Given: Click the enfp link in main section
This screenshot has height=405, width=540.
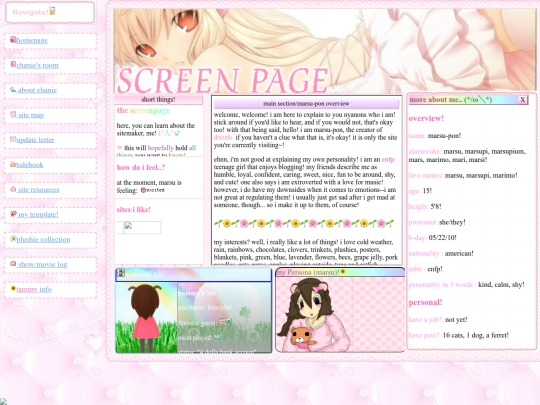Looking at the screenshot, I should pyautogui.click(x=388, y=159).
